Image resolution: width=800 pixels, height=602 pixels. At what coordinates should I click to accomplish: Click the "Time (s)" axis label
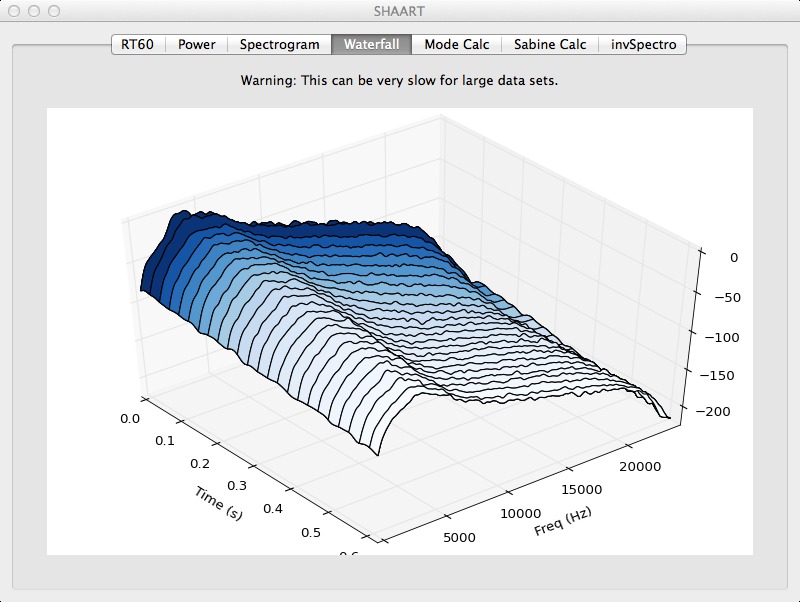click(218, 503)
